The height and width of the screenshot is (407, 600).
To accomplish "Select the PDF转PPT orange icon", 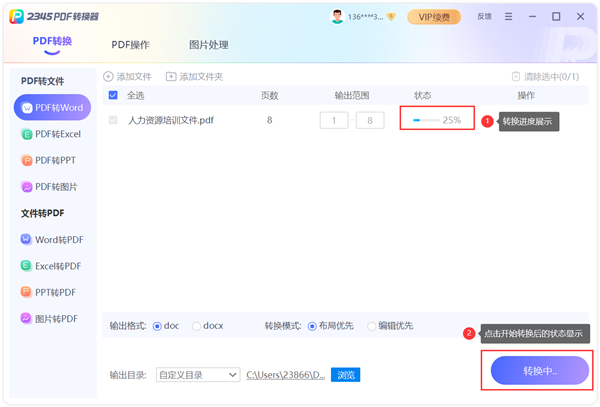I will (26, 160).
